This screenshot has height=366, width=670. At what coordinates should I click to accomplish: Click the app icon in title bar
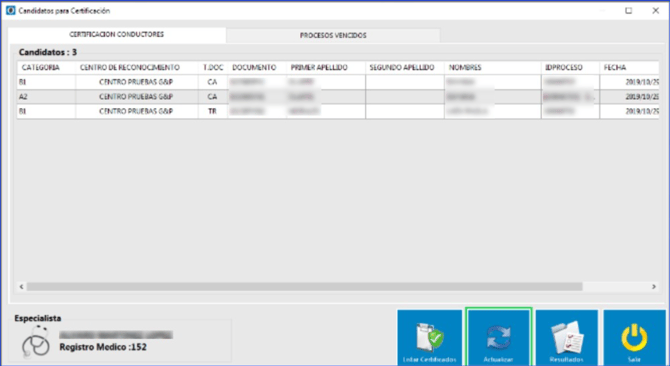pos(11,11)
